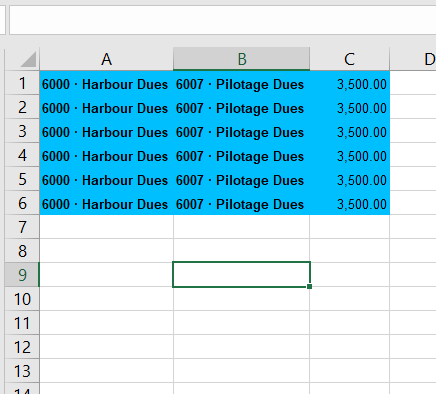Click cell B6 '6007 · Pilotage Dues'
The width and height of the screenshot is (436, 394).
pos(241,203)
